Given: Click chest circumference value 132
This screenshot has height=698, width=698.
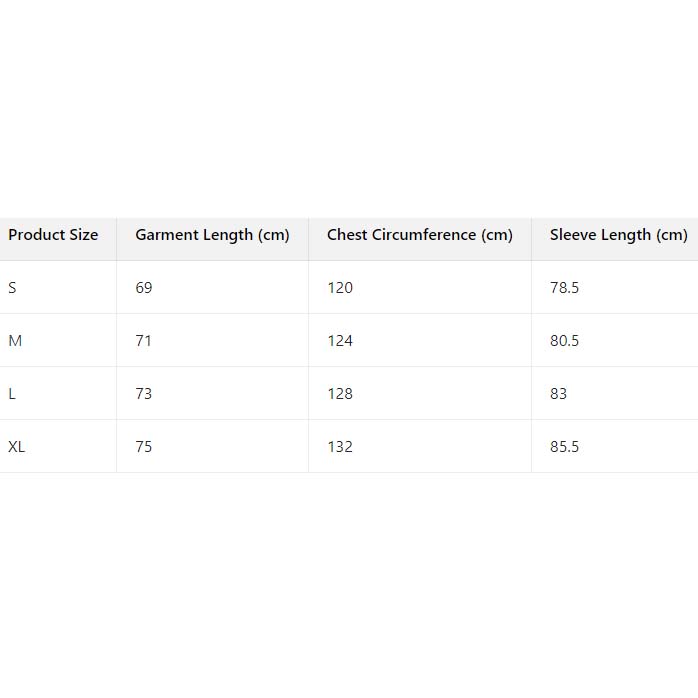Looking at the screenshot, I should pyautogui.click(x=340, y=447).
